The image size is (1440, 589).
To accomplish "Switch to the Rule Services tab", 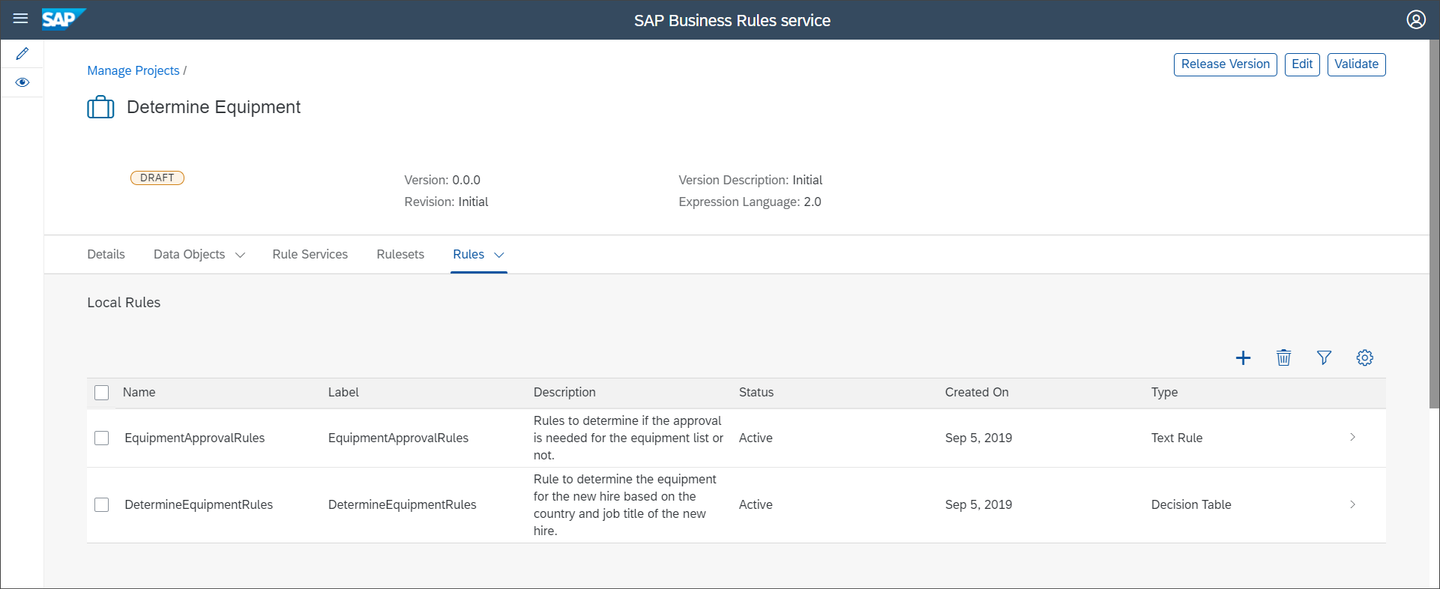I will [310, 254].
